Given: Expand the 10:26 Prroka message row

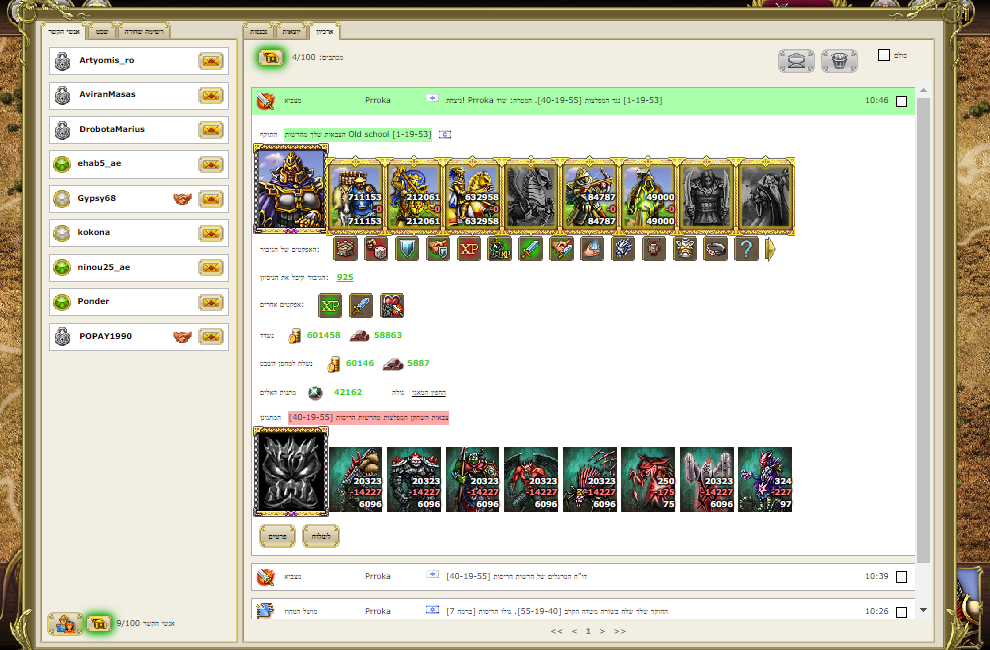Looking at the screenshot, I should point(583,610).
